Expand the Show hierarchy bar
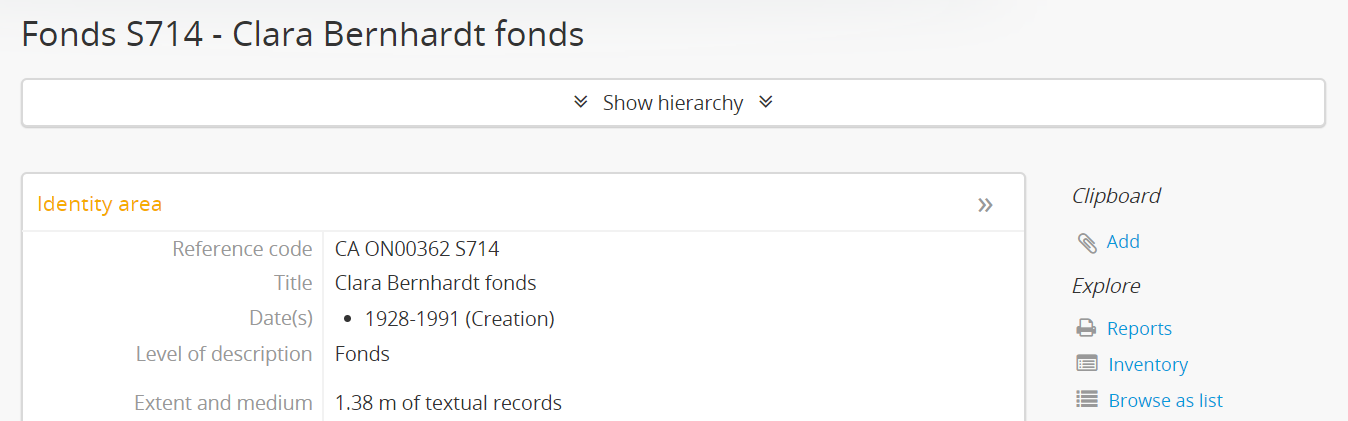 673,103
